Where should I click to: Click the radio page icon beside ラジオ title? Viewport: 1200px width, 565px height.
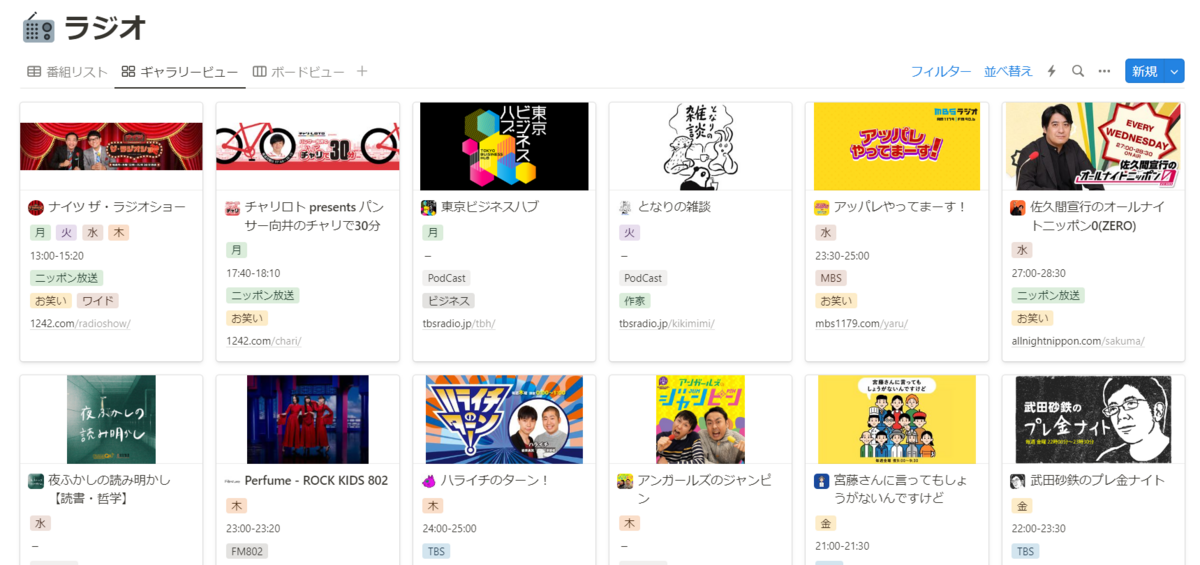pyautogui.click(x=38, y=27)
